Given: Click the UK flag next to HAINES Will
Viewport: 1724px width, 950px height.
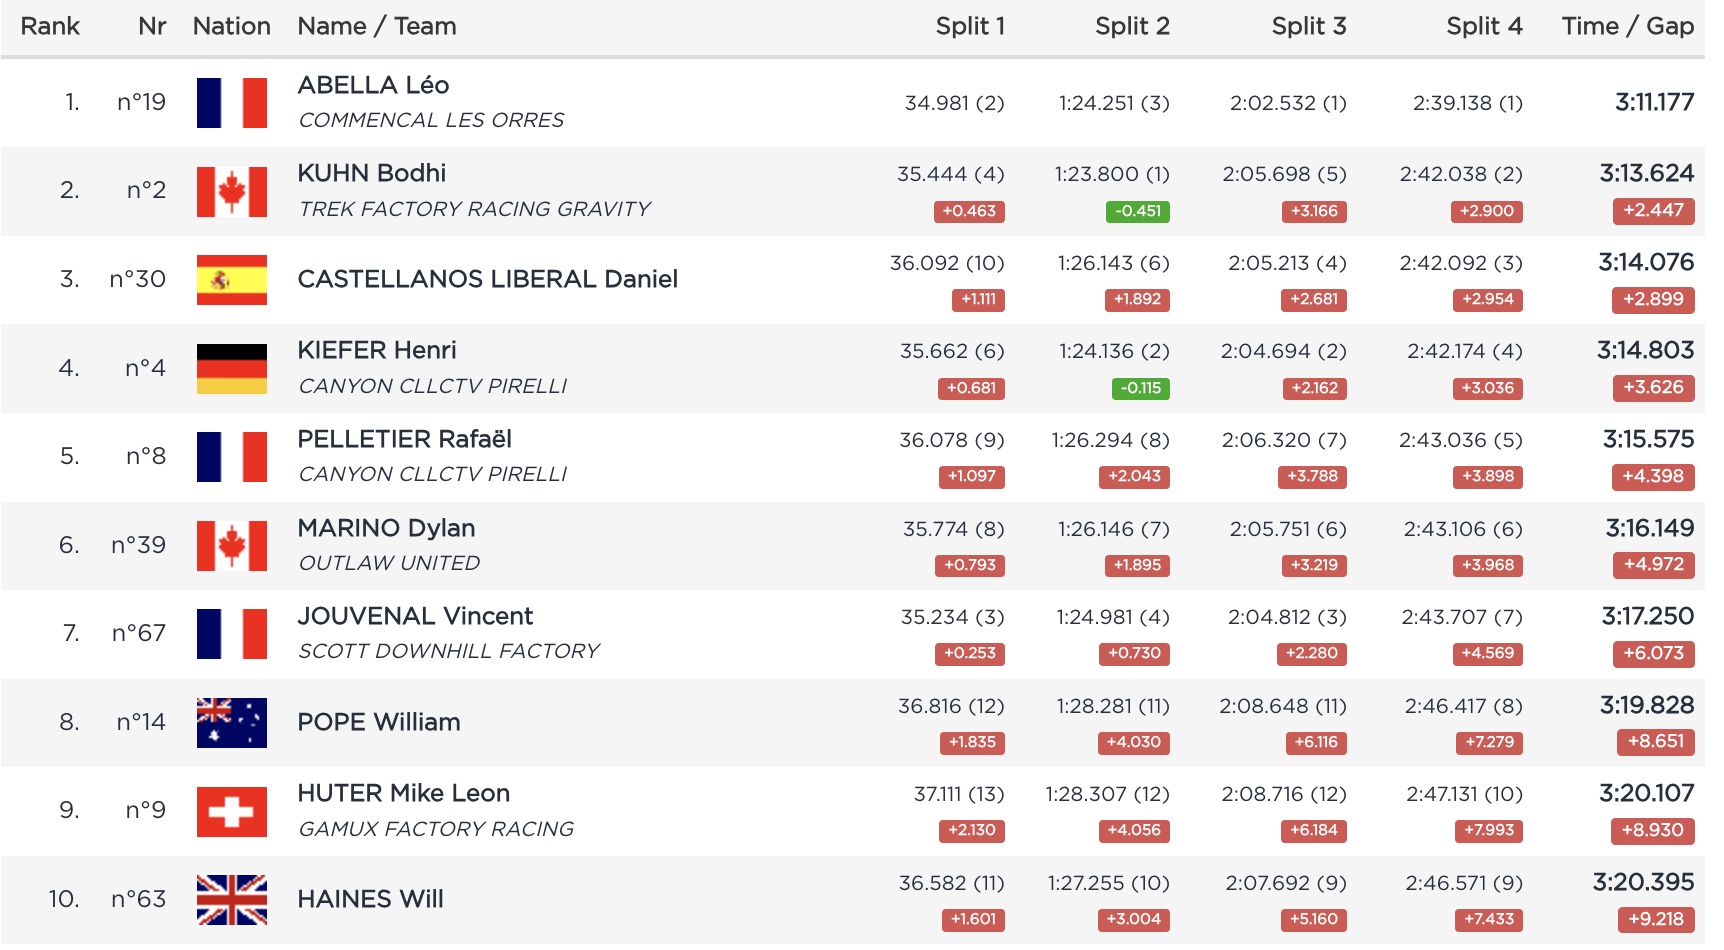Looking at the screenshot, I should 232,900.
